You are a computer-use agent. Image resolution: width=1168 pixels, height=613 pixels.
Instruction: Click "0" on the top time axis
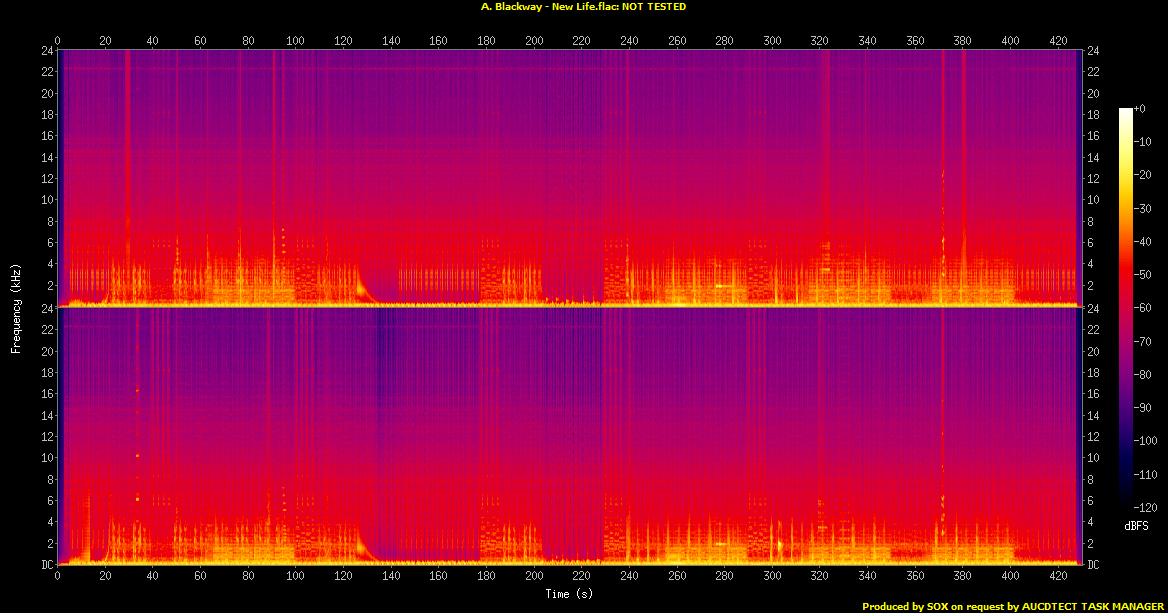coord(57,41)
